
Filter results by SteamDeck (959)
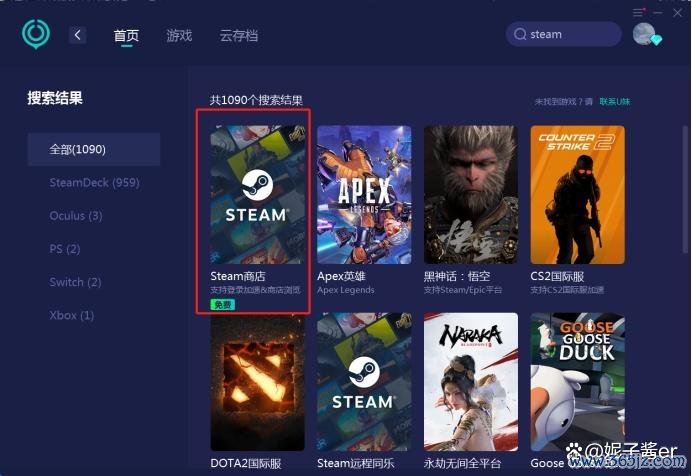coord(94,182)
